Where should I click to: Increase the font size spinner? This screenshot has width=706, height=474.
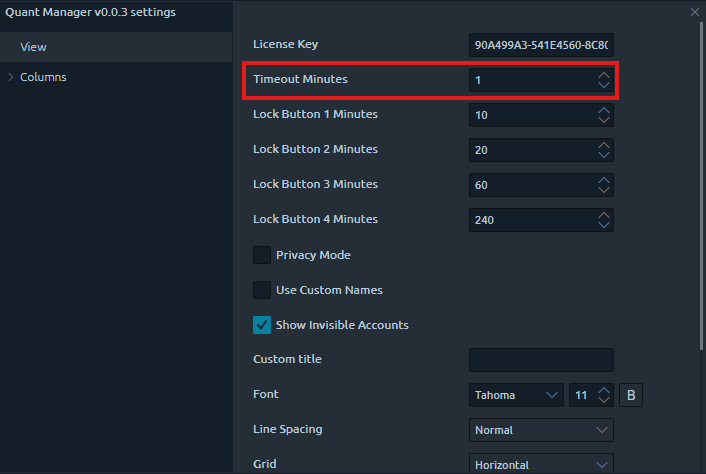[x=603, y=390]
